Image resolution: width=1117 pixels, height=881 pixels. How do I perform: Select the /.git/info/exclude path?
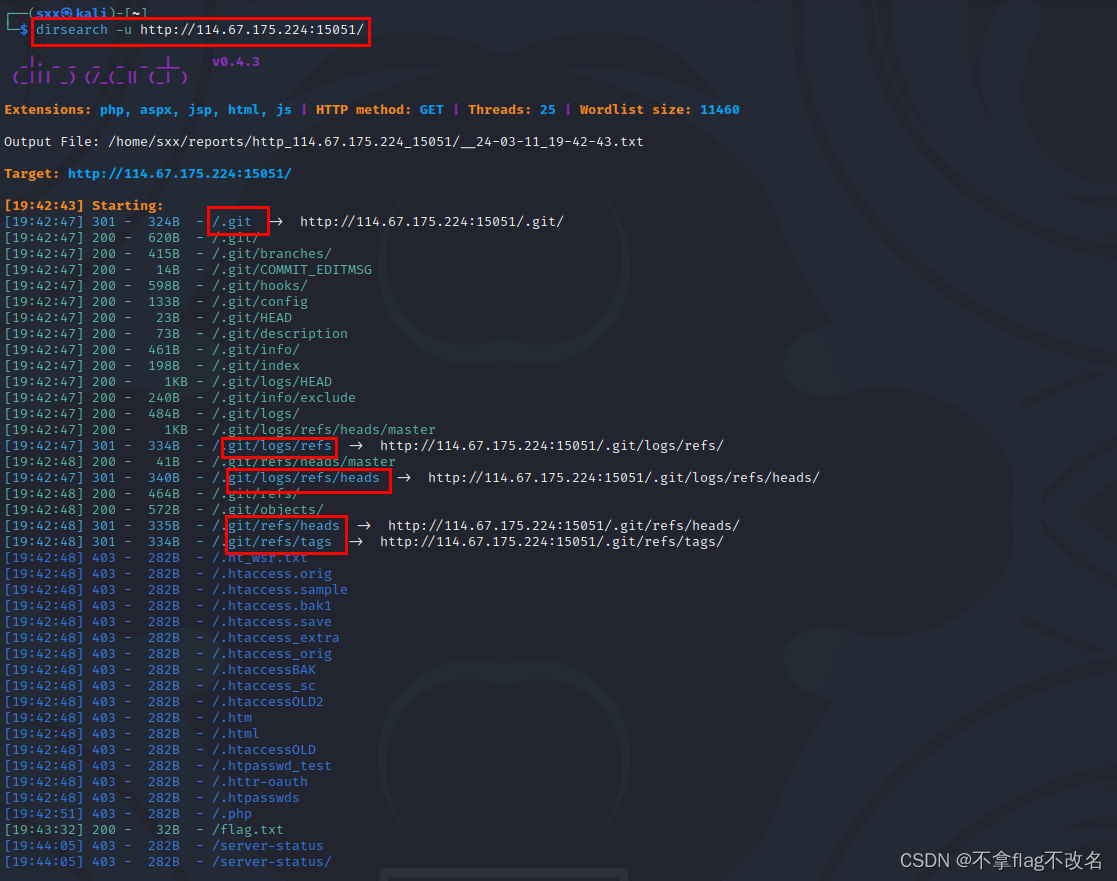(284, 398)
